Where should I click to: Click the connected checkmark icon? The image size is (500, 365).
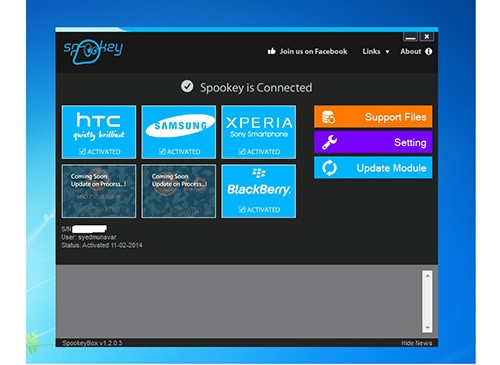tap(187, 86)
